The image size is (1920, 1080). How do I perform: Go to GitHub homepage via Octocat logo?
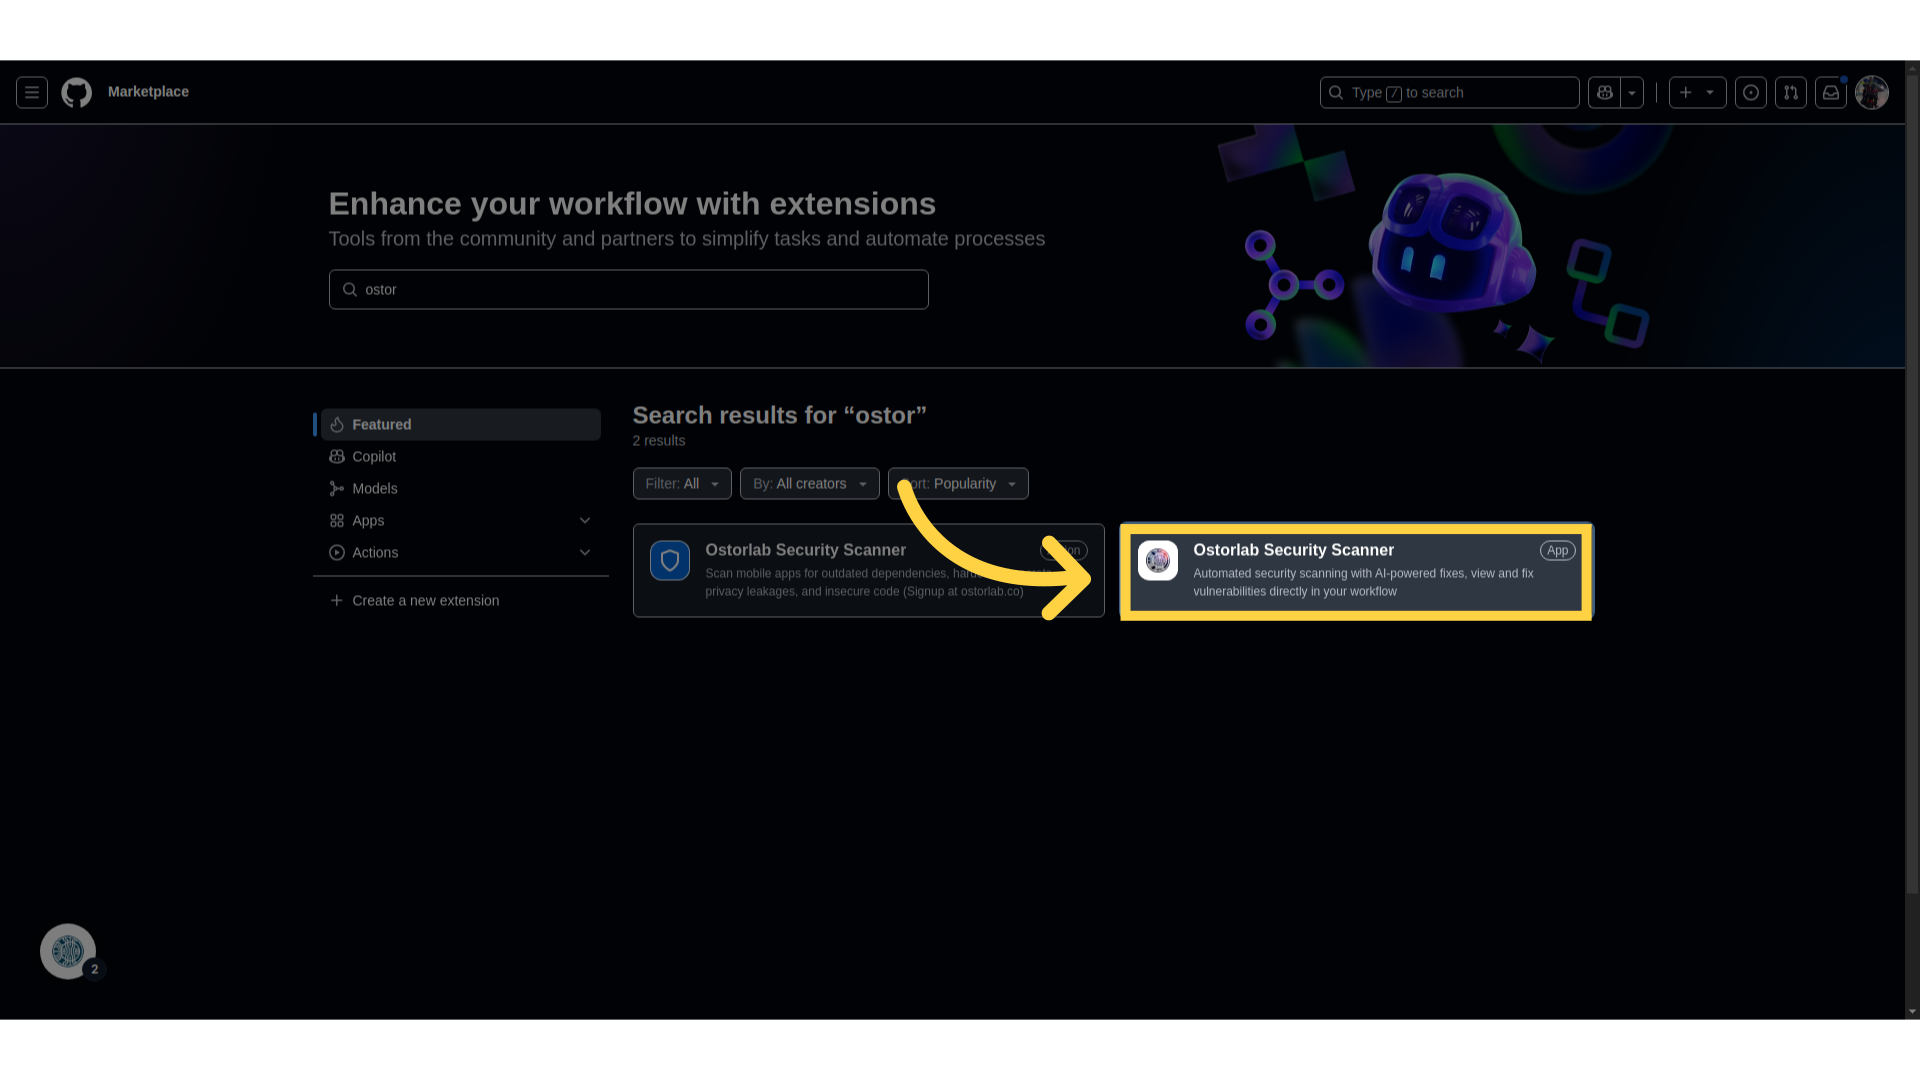tap(77, 92)
